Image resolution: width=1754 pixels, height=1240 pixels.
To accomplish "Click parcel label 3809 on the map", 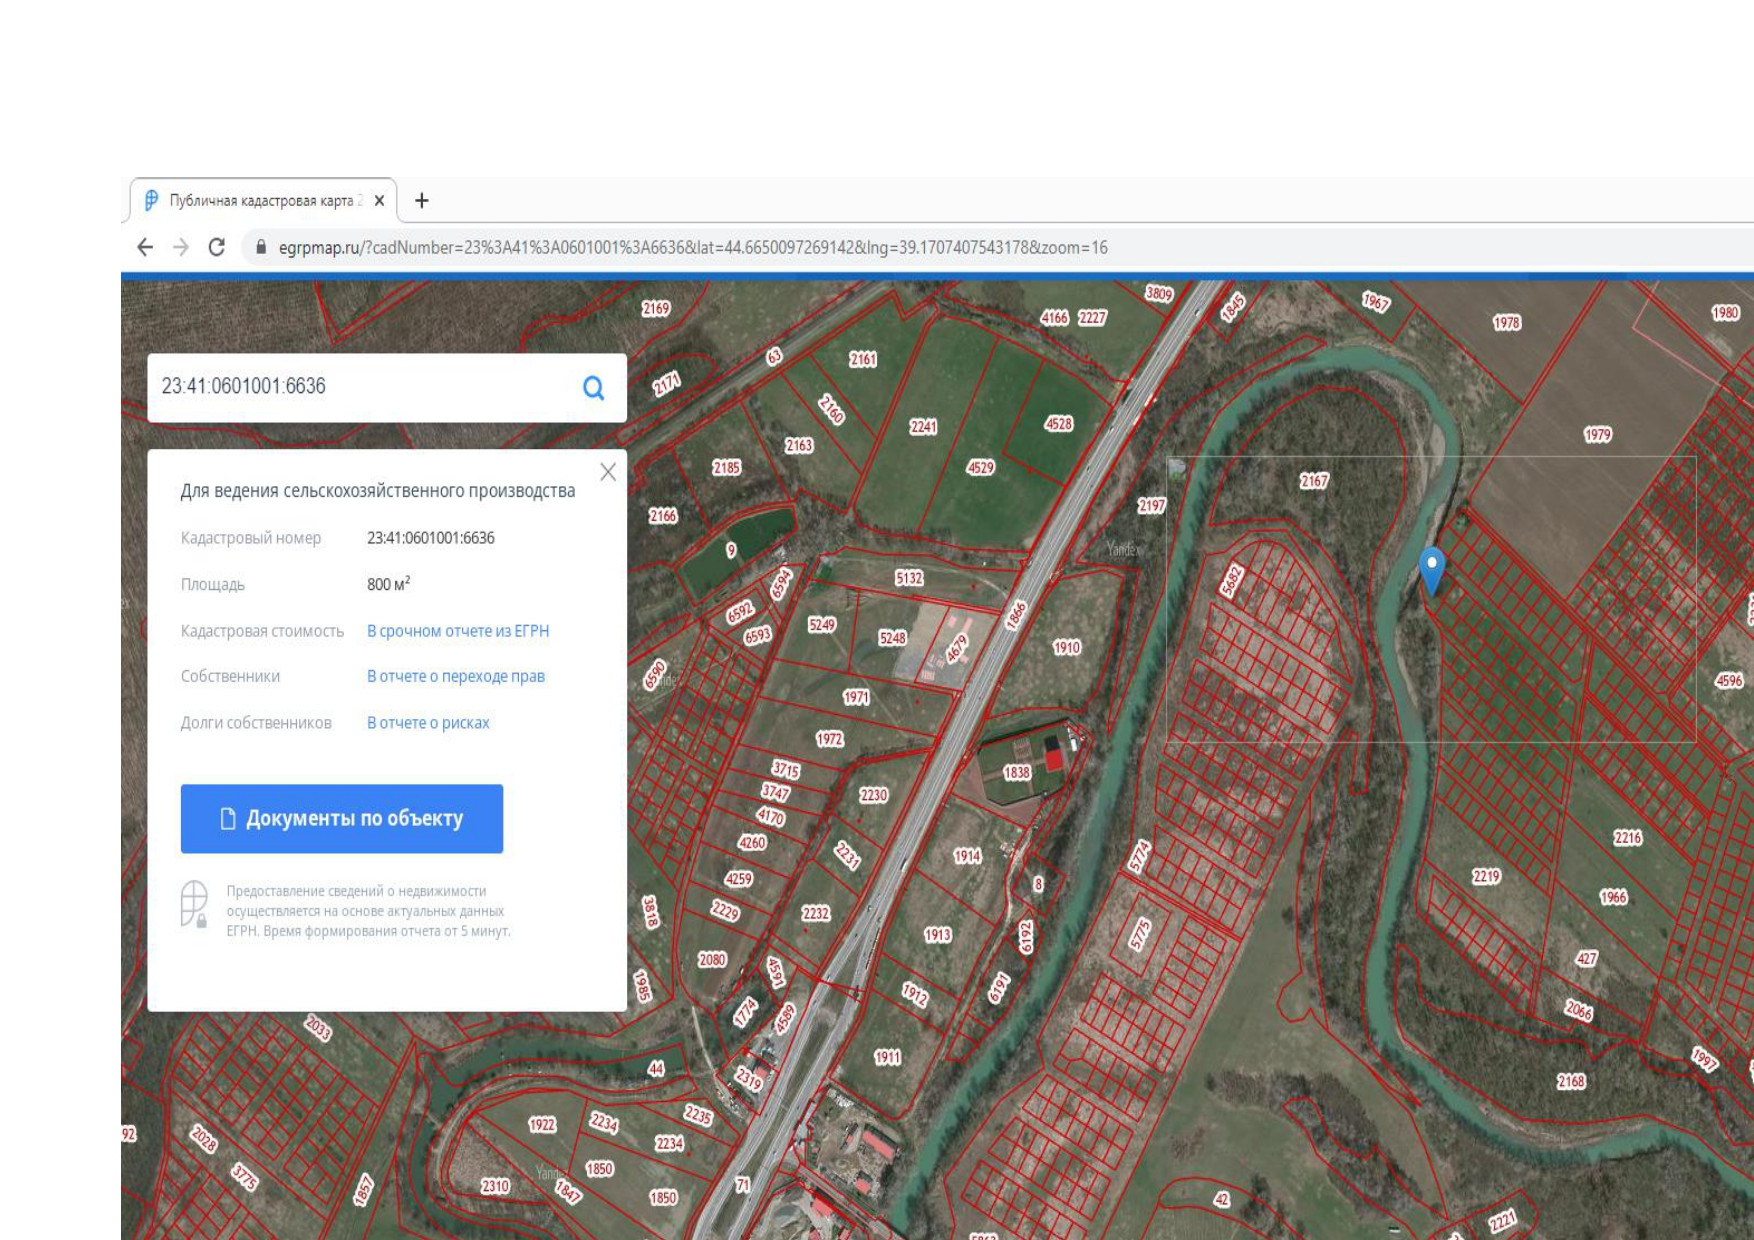I will tap(1158, 294).
